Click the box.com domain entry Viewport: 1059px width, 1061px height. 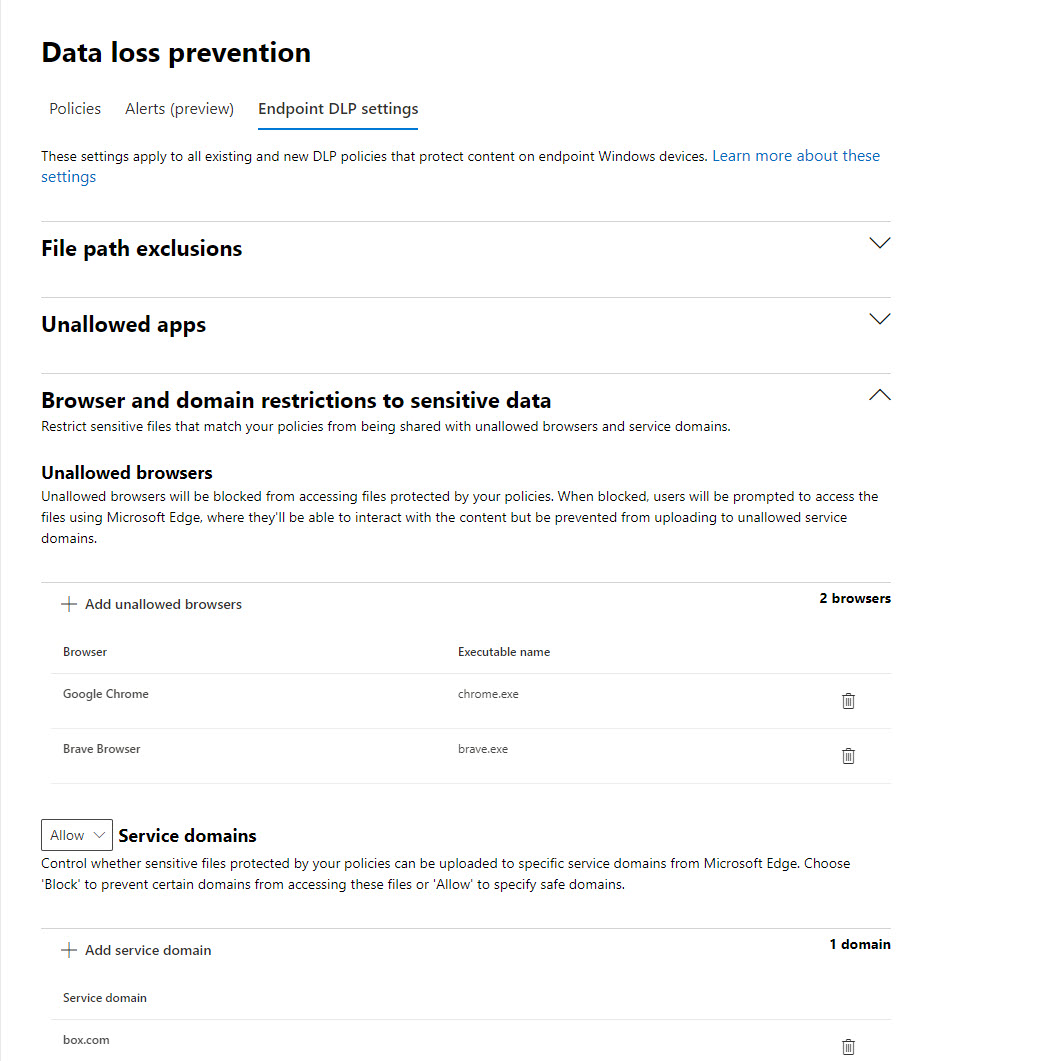(86, 1040)
